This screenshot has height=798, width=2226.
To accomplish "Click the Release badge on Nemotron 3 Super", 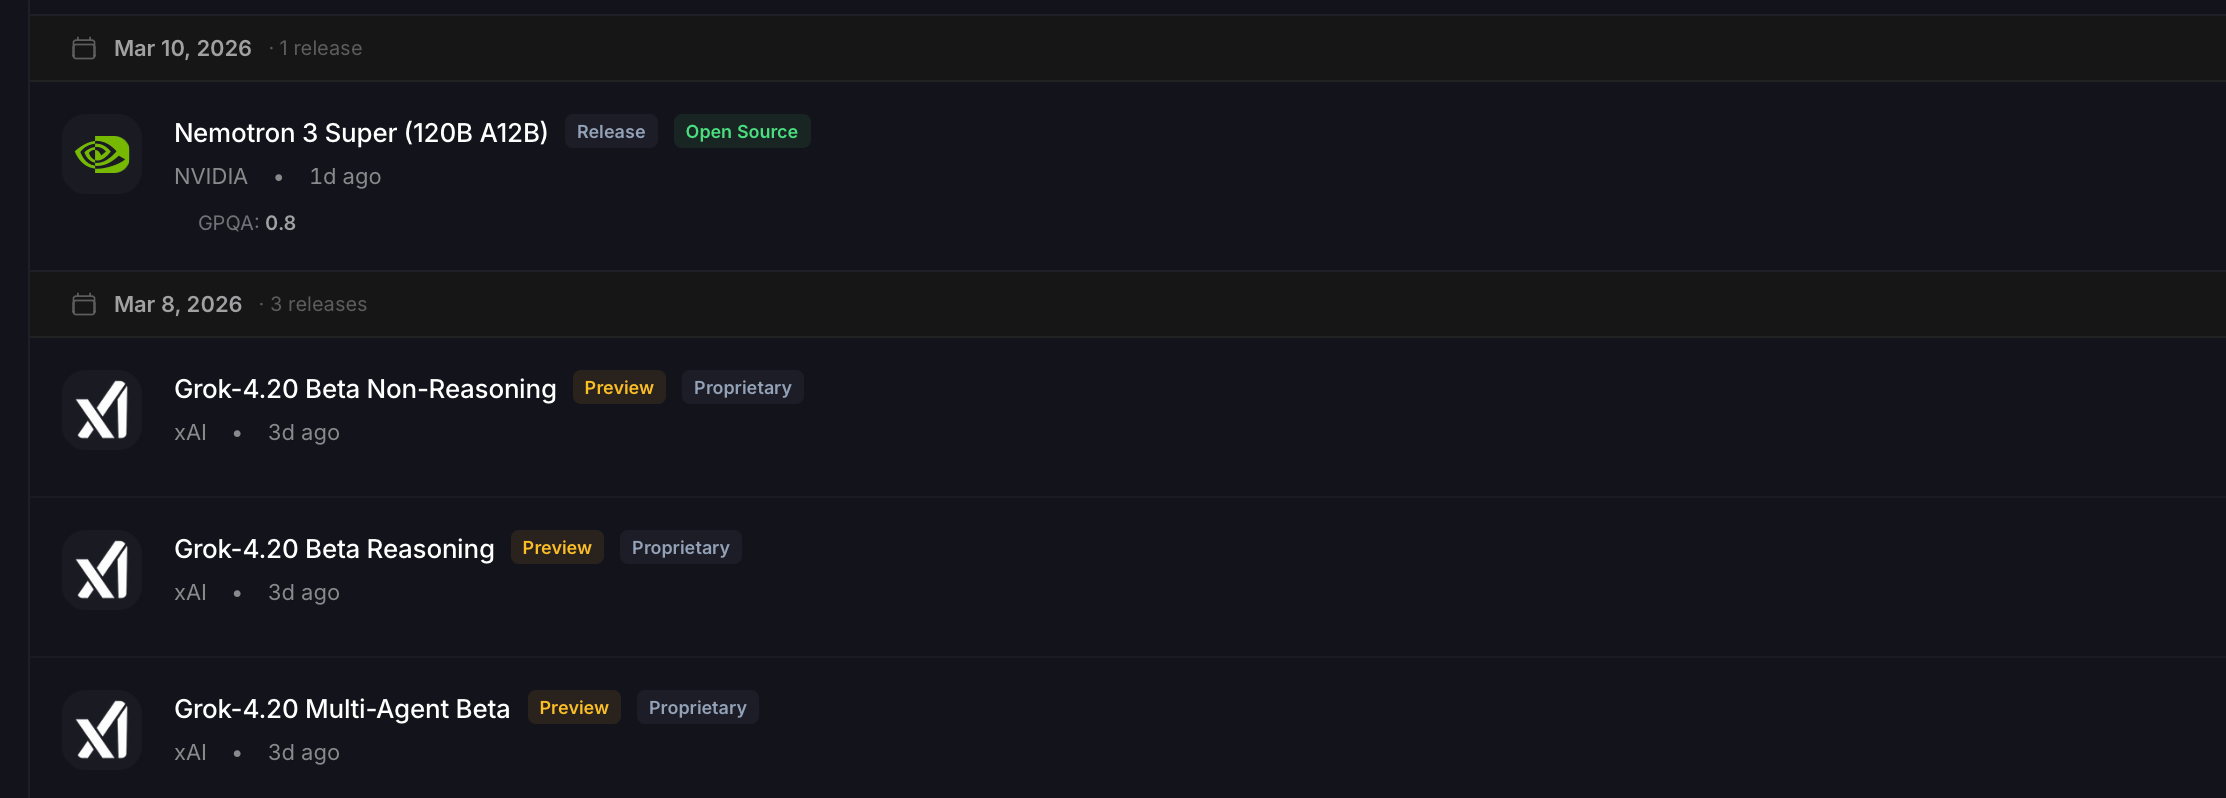I will 610,132.
